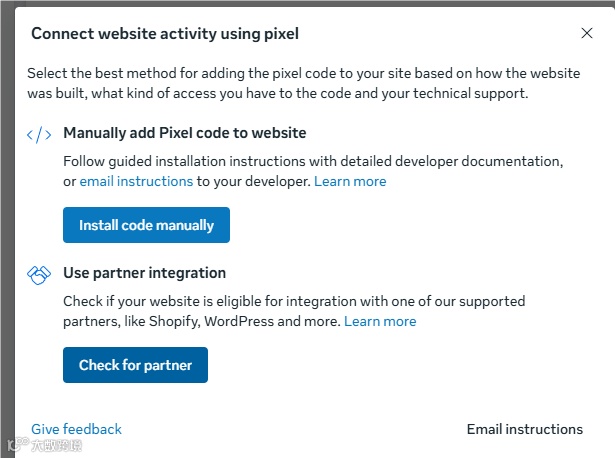Open Learn more link after developer documentation text

[350, 181]
